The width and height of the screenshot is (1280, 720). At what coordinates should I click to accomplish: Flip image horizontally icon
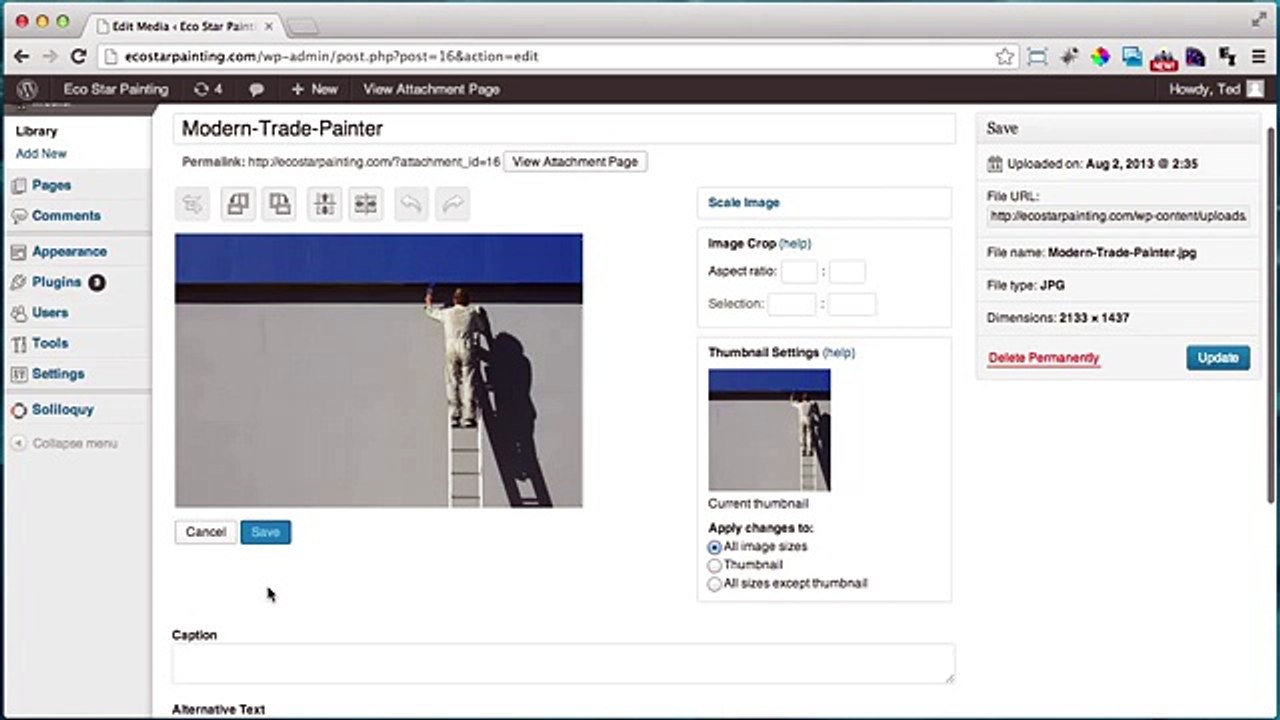(x=366, y=204)
